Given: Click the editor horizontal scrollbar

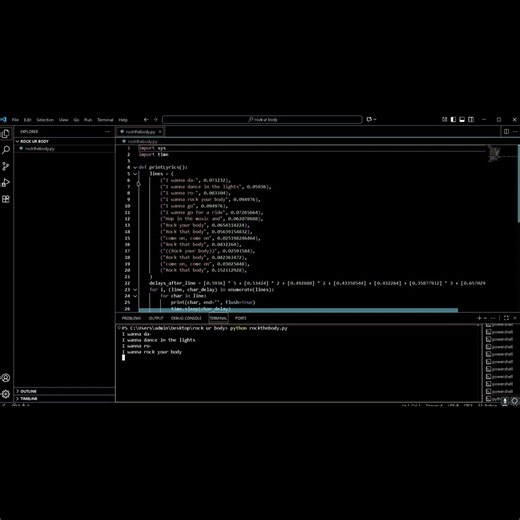Looking at the screenshot, I should click(x=298, y=310).
